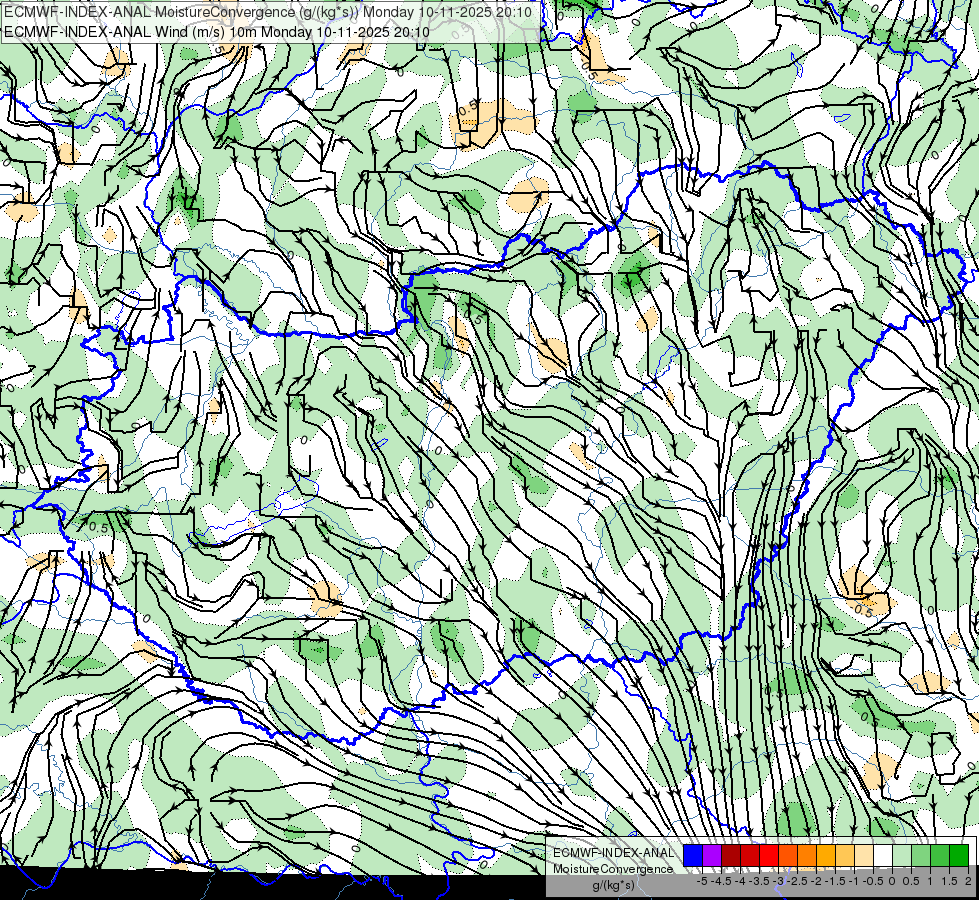Select the swatch between -4 and -3.5 ticks
This screenshot has height=900, width=979.
(750, 856)
